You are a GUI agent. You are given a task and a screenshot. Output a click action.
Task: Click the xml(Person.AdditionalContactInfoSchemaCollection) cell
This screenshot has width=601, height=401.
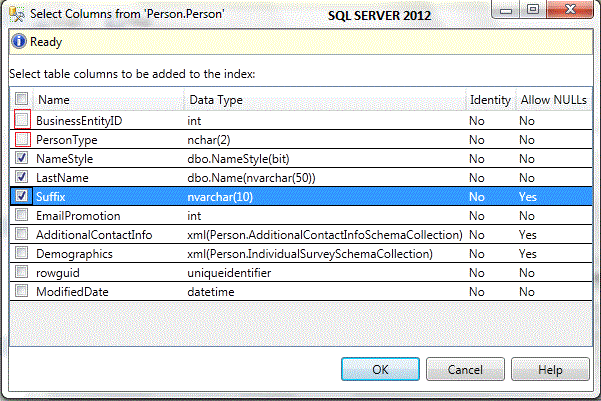(x=325, y=235)
